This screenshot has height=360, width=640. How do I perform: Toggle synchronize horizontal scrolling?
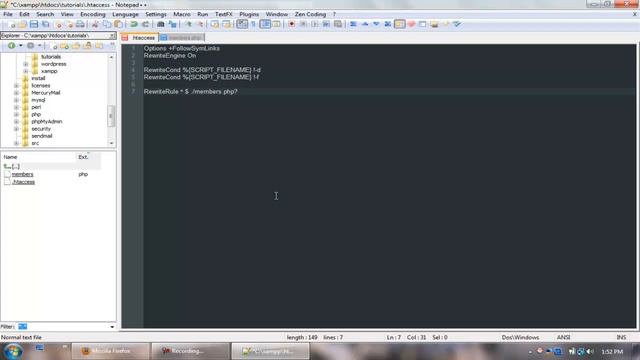(x=227, y=24)
